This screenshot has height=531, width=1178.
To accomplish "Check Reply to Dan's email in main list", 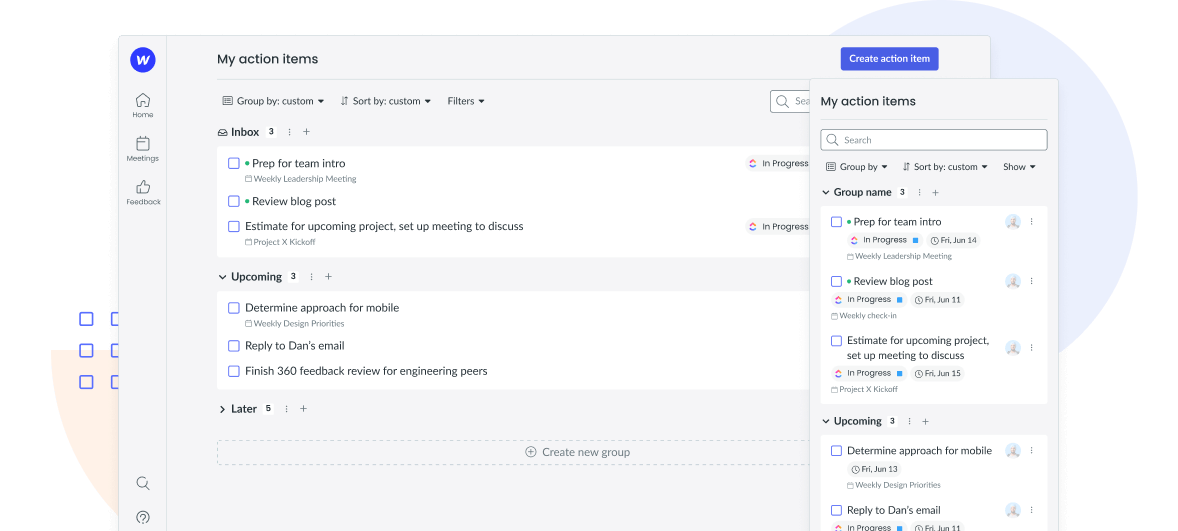I will click(234, 346).
